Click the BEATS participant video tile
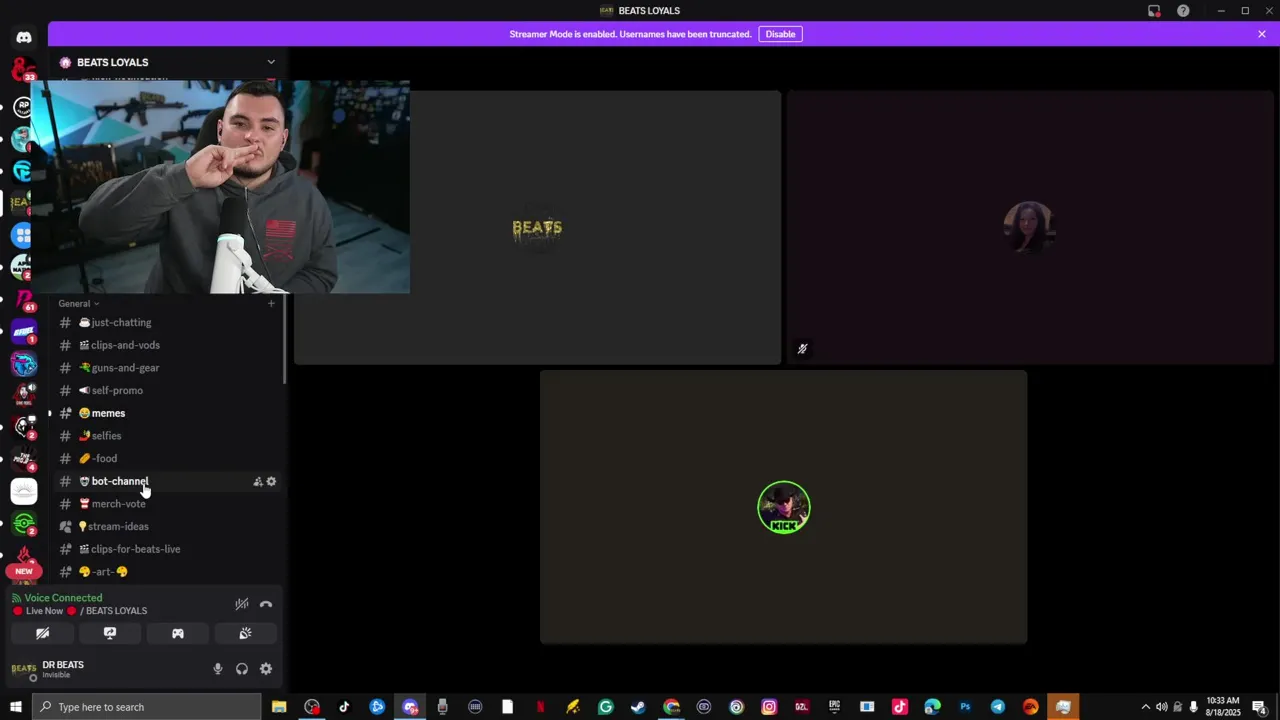 (x=537, y=228)
